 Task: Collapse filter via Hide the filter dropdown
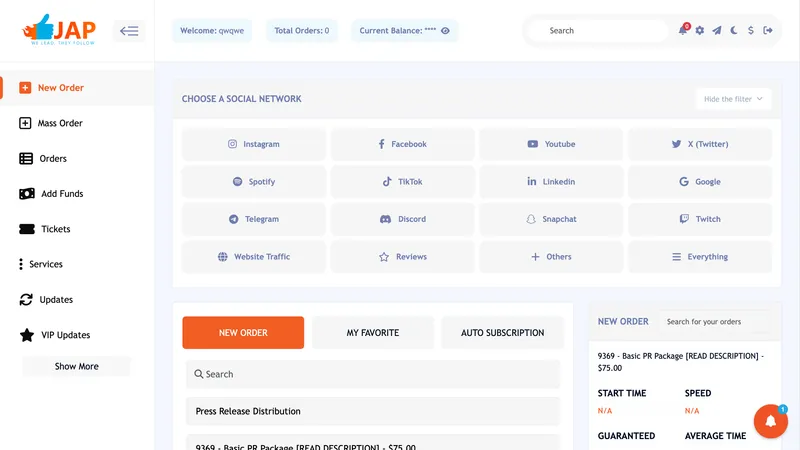coord(733,99)
